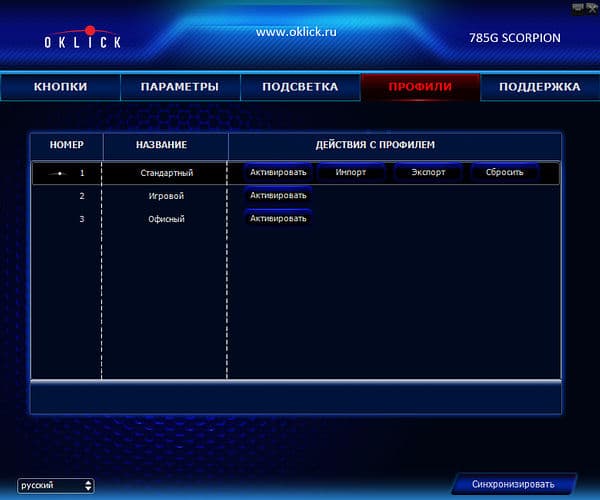Open the ПОДСВЕТКА tab

(x=300, y=87)
